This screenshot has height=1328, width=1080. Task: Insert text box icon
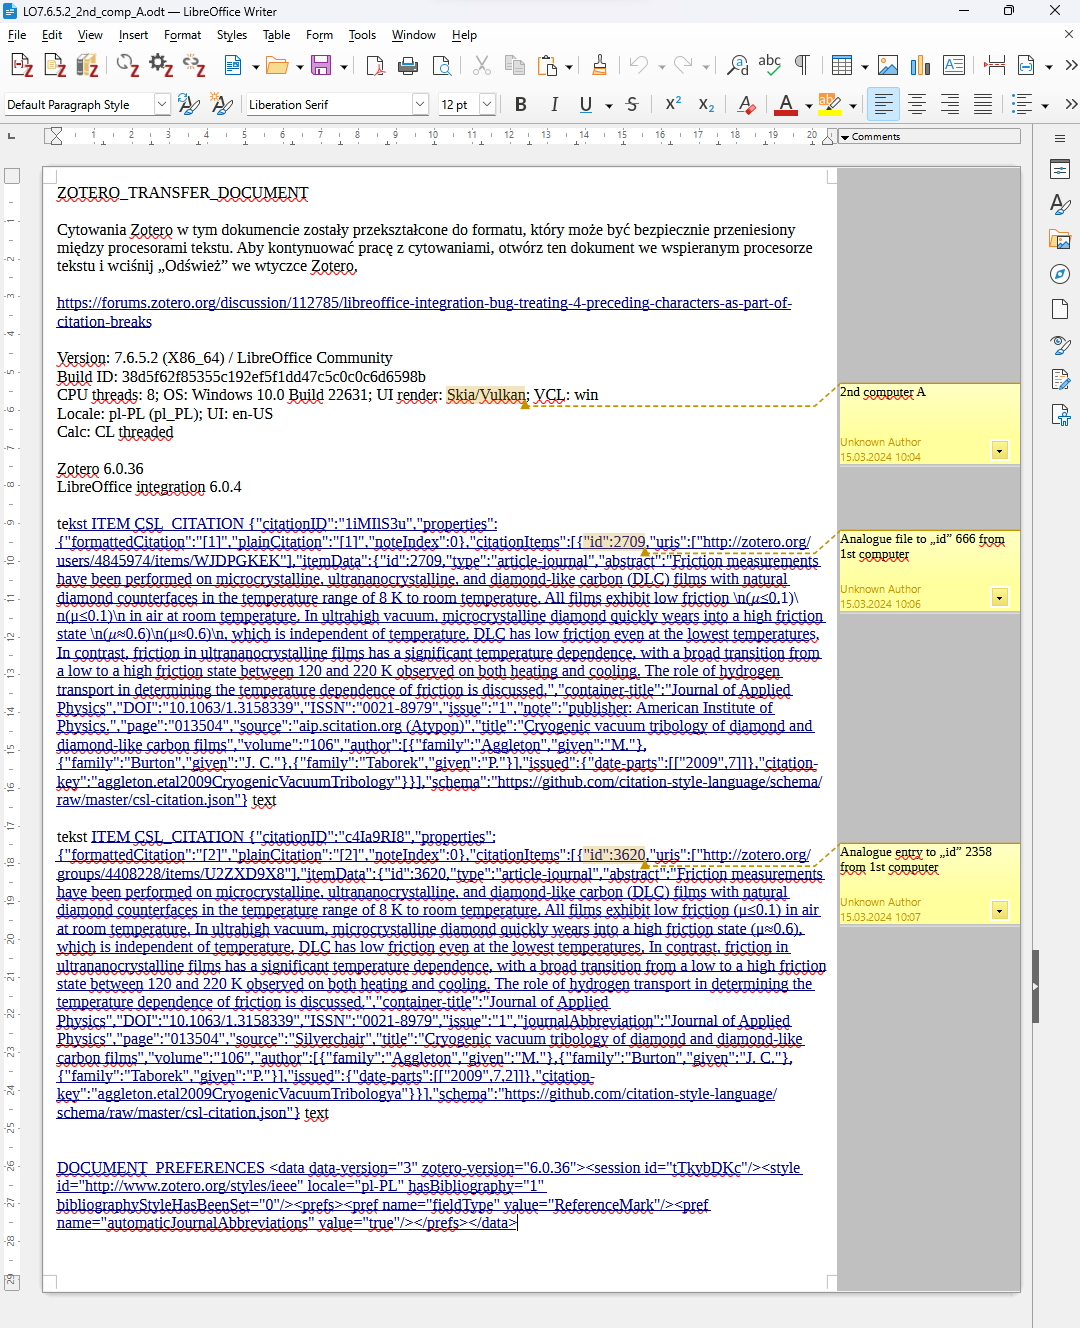point(954,66)
